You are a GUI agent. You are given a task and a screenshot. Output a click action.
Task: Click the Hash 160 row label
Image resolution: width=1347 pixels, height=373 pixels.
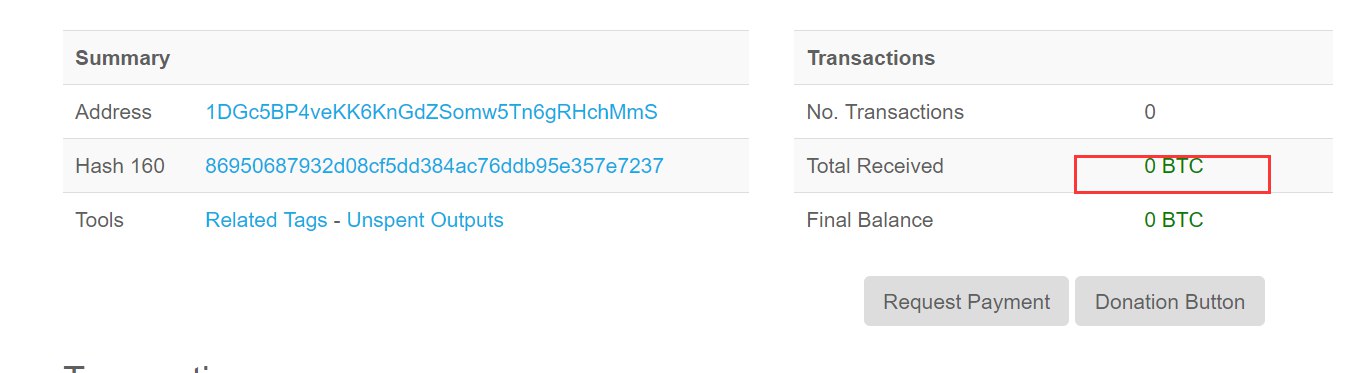coord(119,166)
